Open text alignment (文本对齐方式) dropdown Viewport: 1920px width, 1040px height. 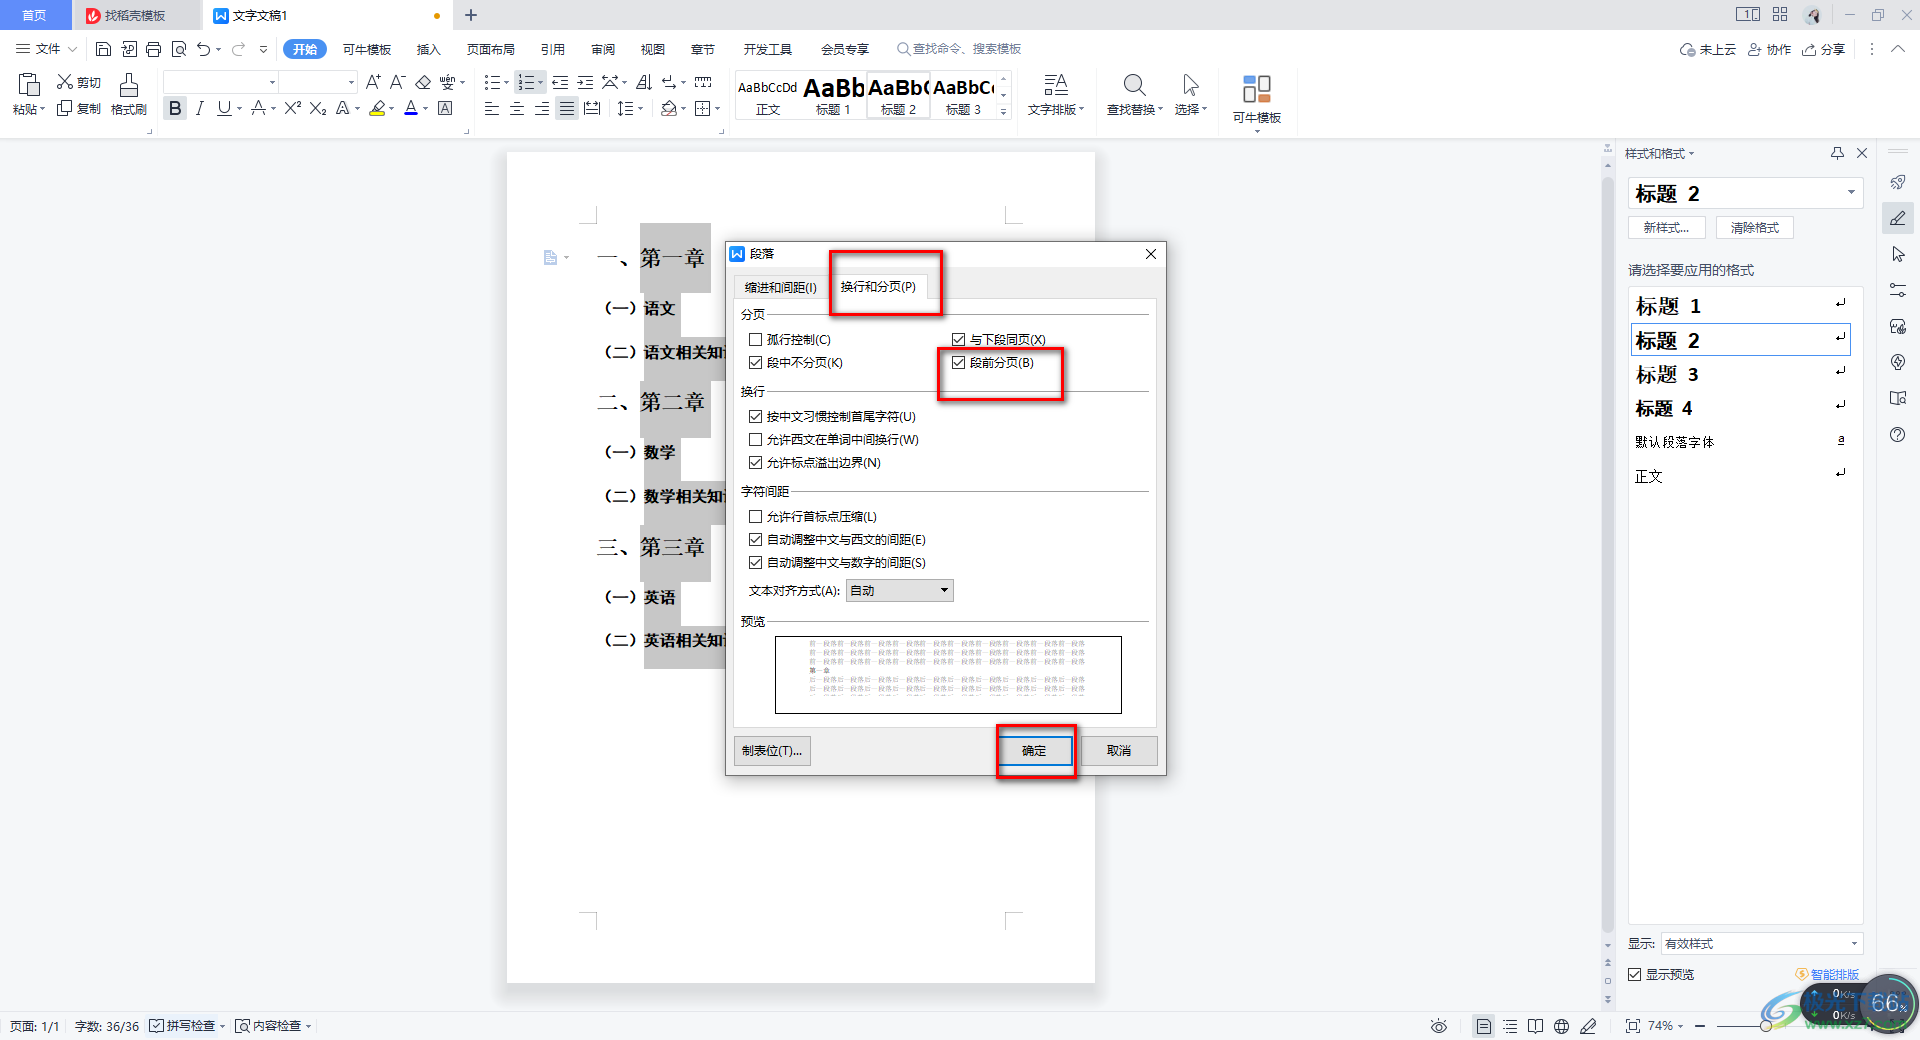coord(900,591)
